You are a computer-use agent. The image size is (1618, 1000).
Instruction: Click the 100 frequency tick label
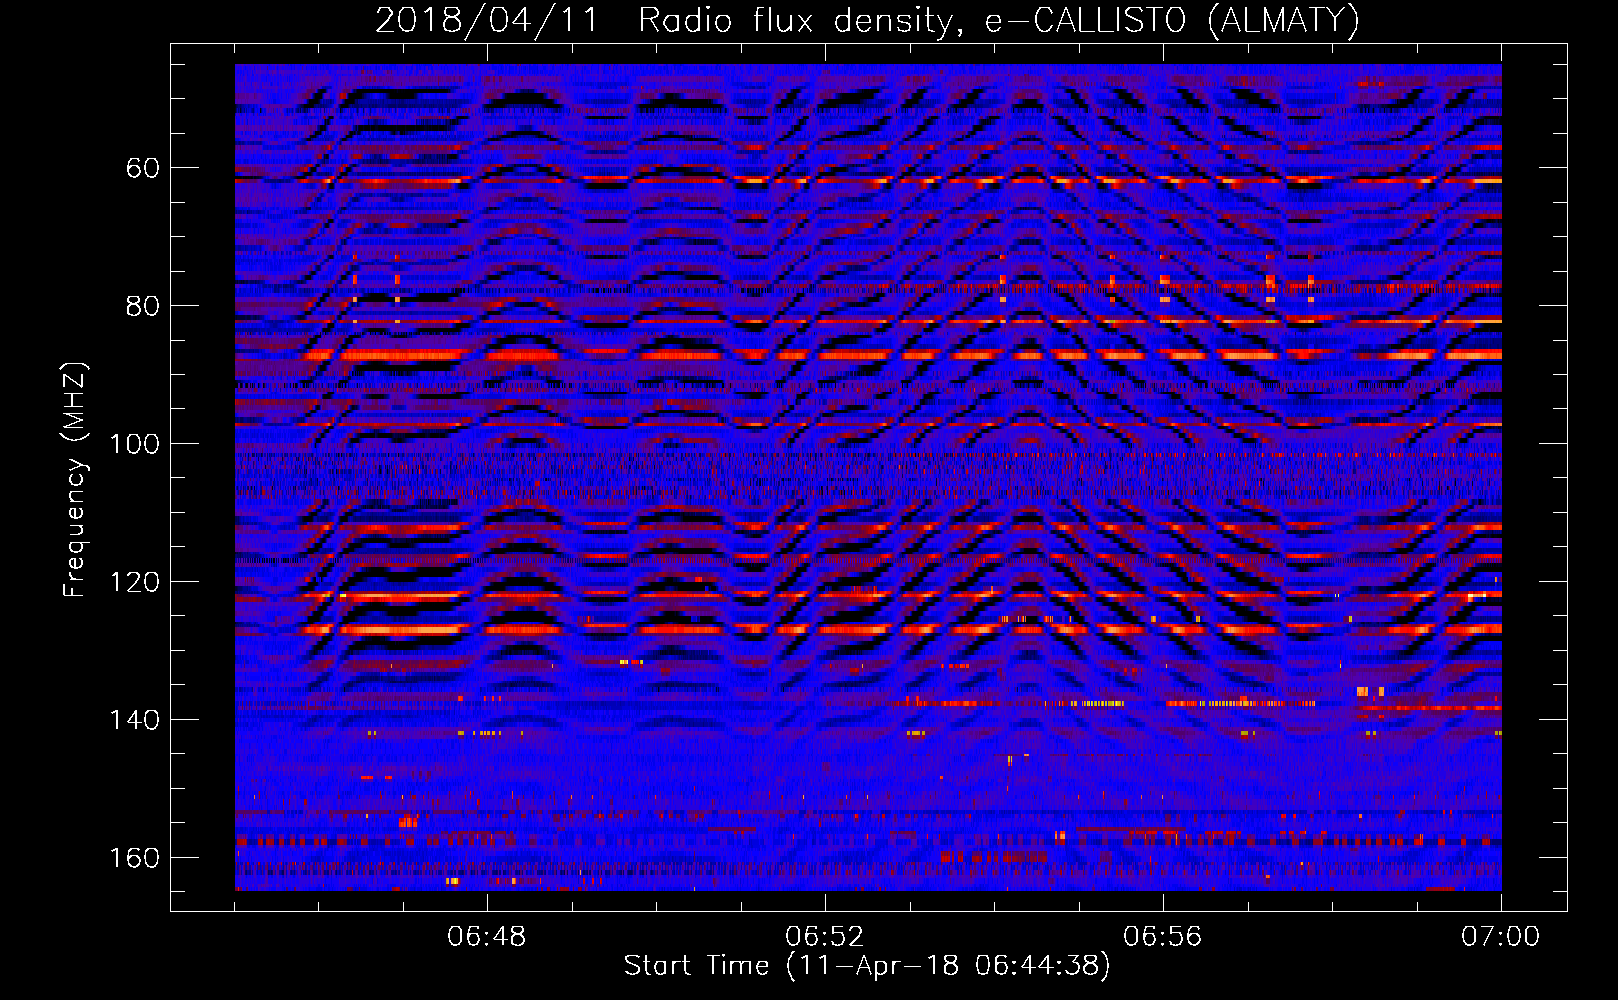coord(135,444)
